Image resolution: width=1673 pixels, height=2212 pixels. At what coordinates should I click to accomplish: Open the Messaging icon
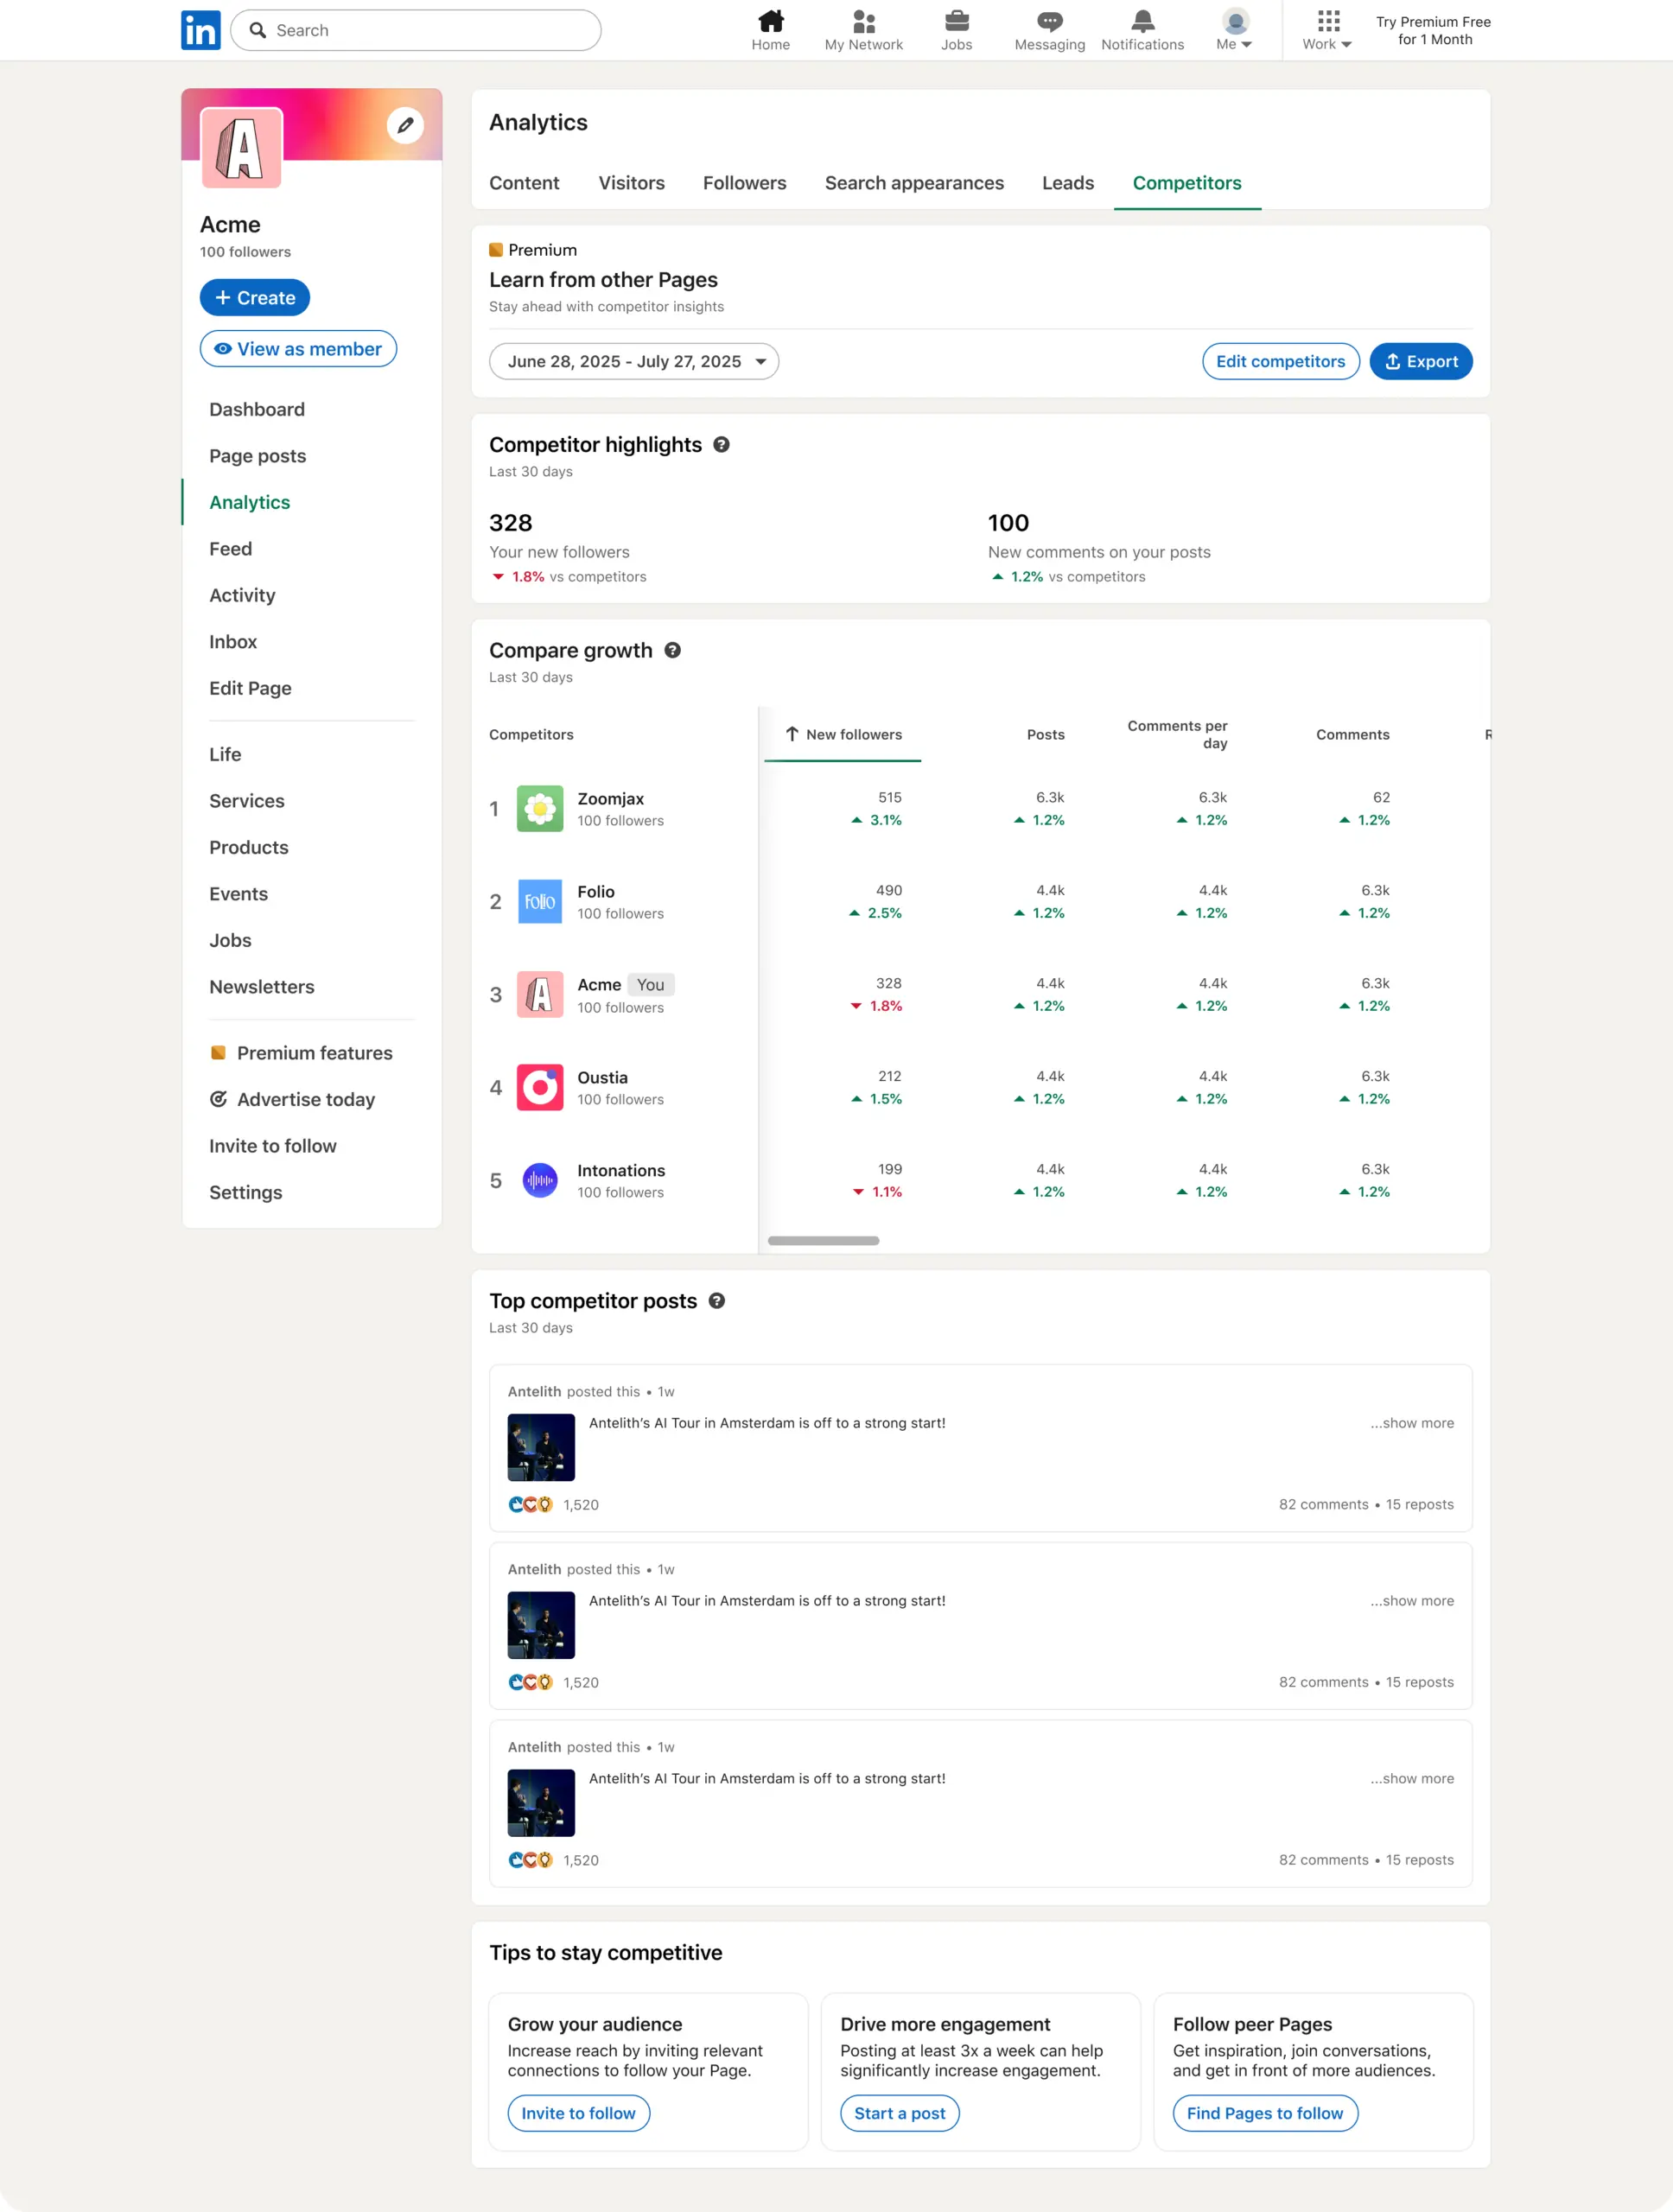pyautogui.click(x=1050, y=21)
